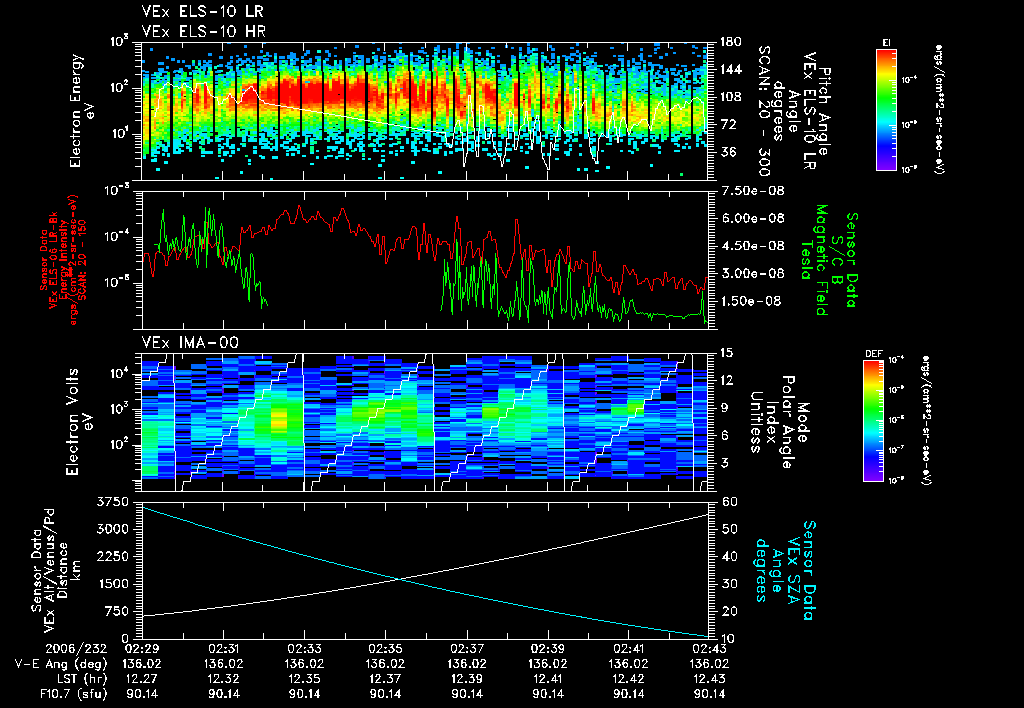Screen dimensions: 1024x708
Task: Click the 'Electron Volts eV' axis label
Action: [78, 422]
